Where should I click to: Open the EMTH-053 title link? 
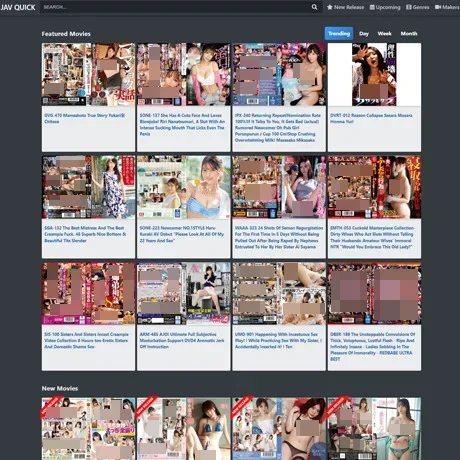click(x=373, y=237)
